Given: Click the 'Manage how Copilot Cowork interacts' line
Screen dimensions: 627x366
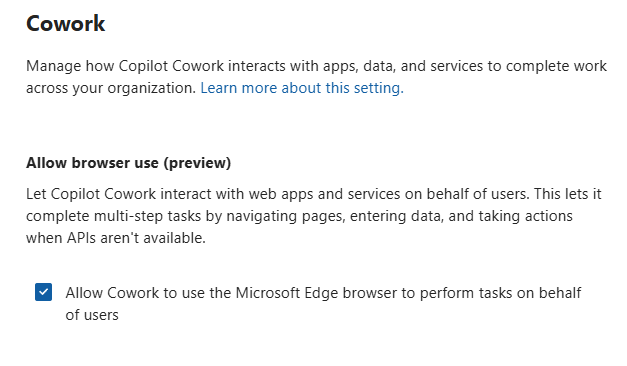Looking at the screenshot, I should (x=316, y=66).
